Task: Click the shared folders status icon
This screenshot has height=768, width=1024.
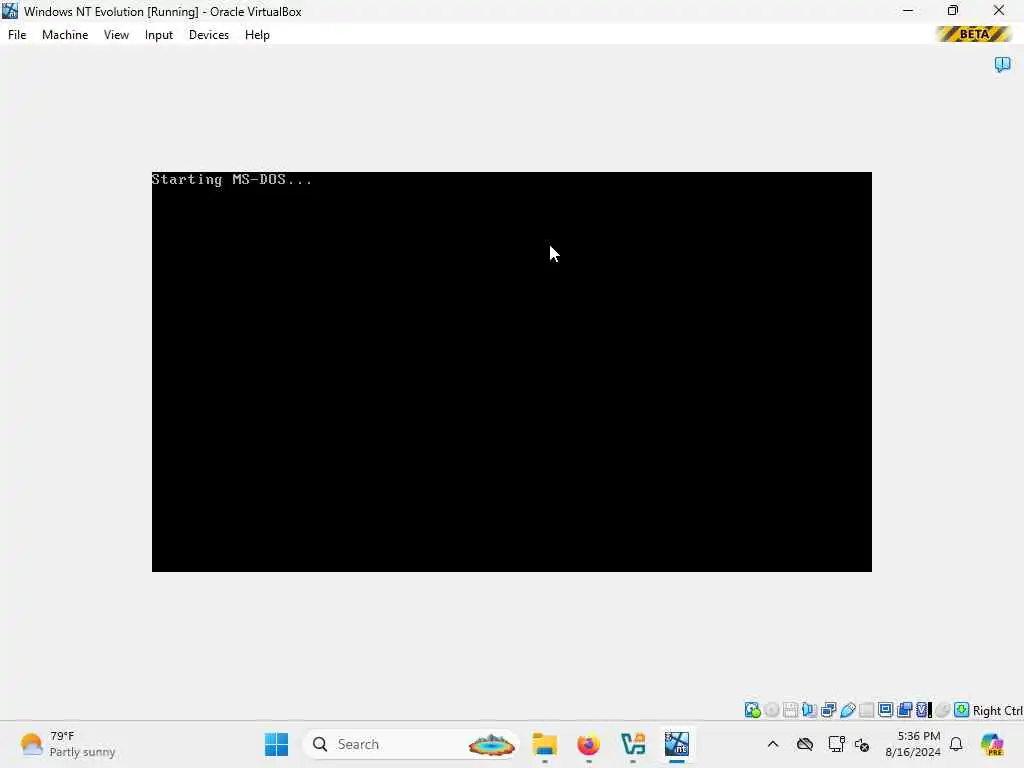Action: 867,710
